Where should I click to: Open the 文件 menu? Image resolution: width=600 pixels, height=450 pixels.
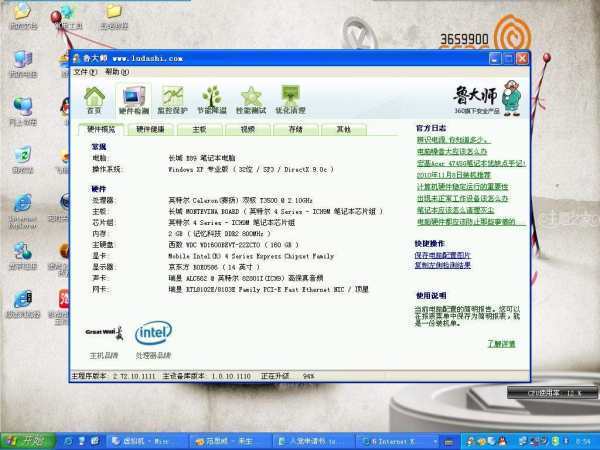[x=85, y=72]
